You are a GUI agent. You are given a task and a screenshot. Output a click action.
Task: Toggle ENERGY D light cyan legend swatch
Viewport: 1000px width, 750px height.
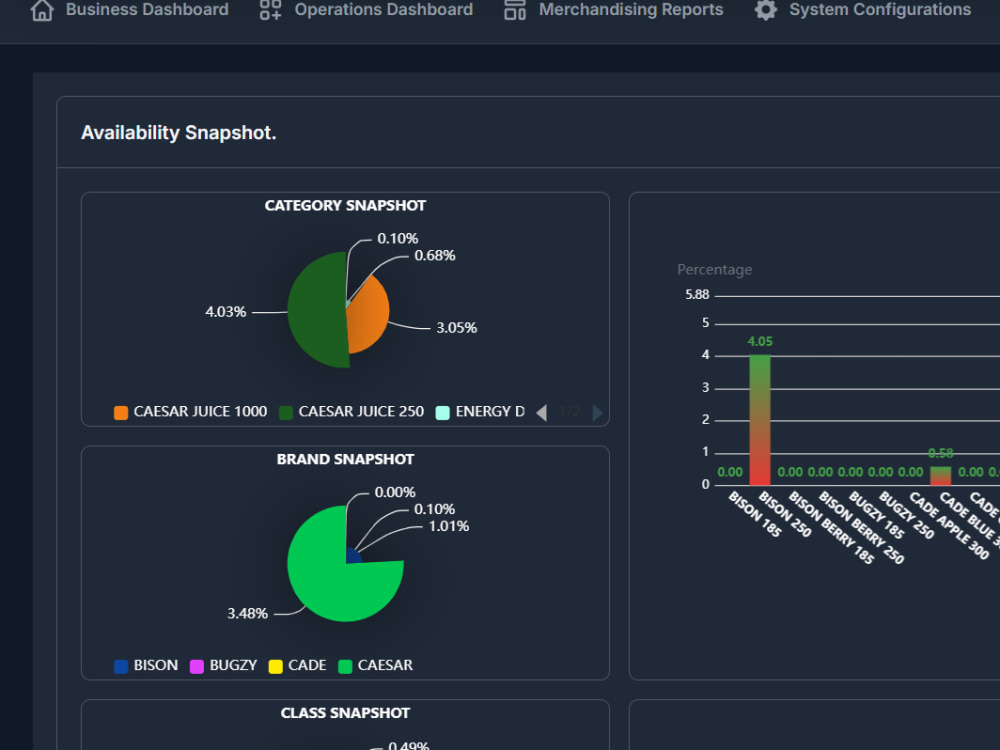click(x=443, y=413)
